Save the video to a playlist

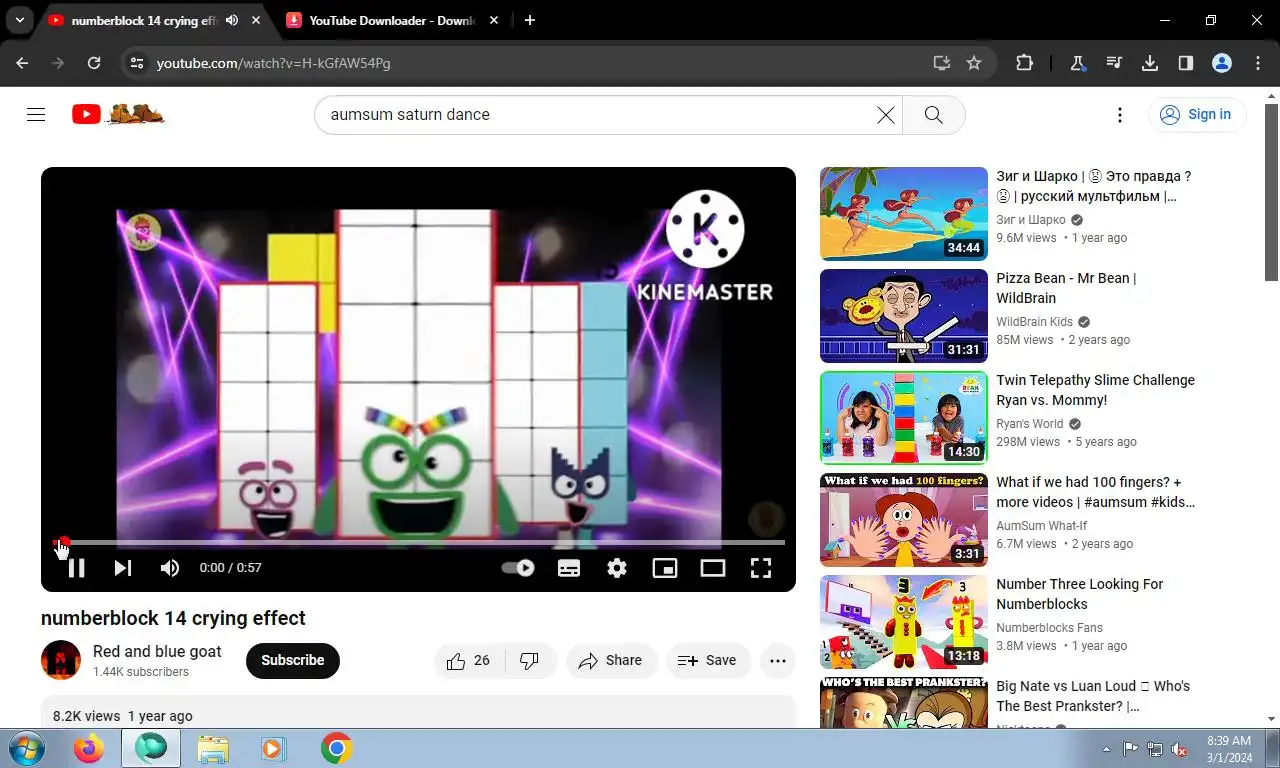(708, 661)
